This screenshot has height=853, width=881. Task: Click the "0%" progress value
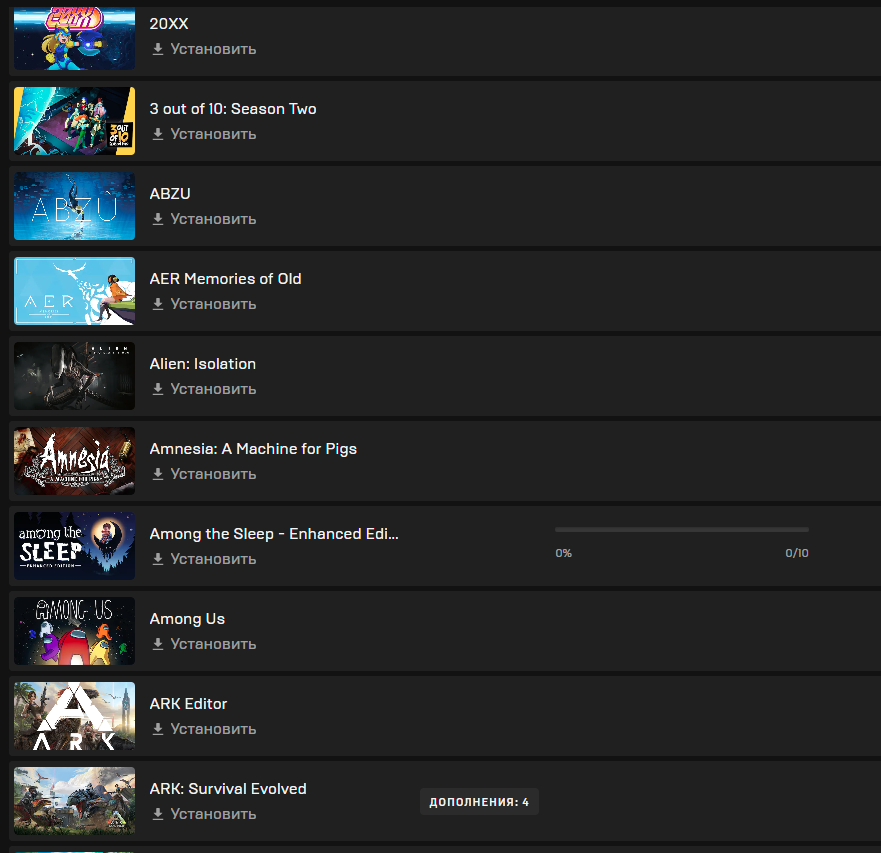[x=564, y=553]
